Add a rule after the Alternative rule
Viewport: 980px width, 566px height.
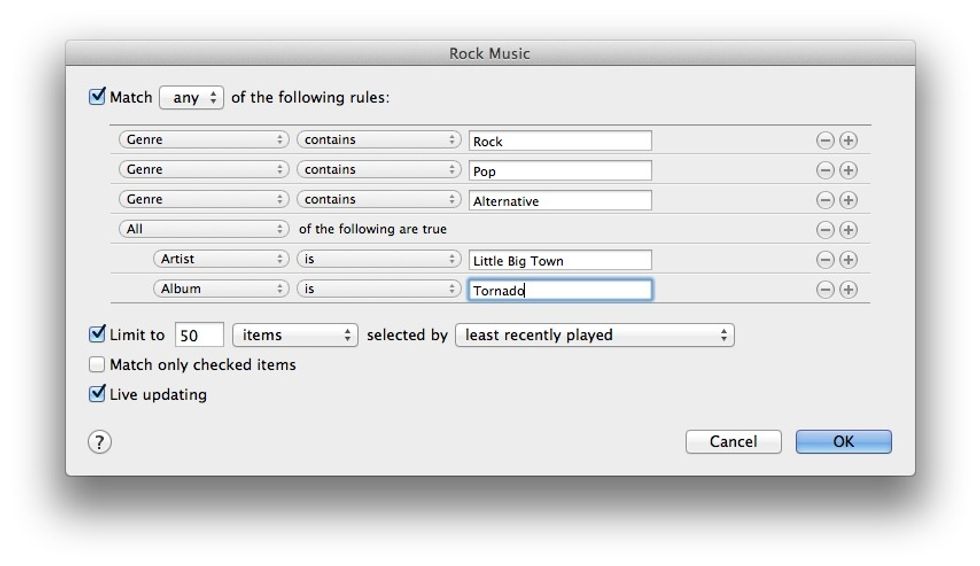pyautogui.click(x=848, y=200)
